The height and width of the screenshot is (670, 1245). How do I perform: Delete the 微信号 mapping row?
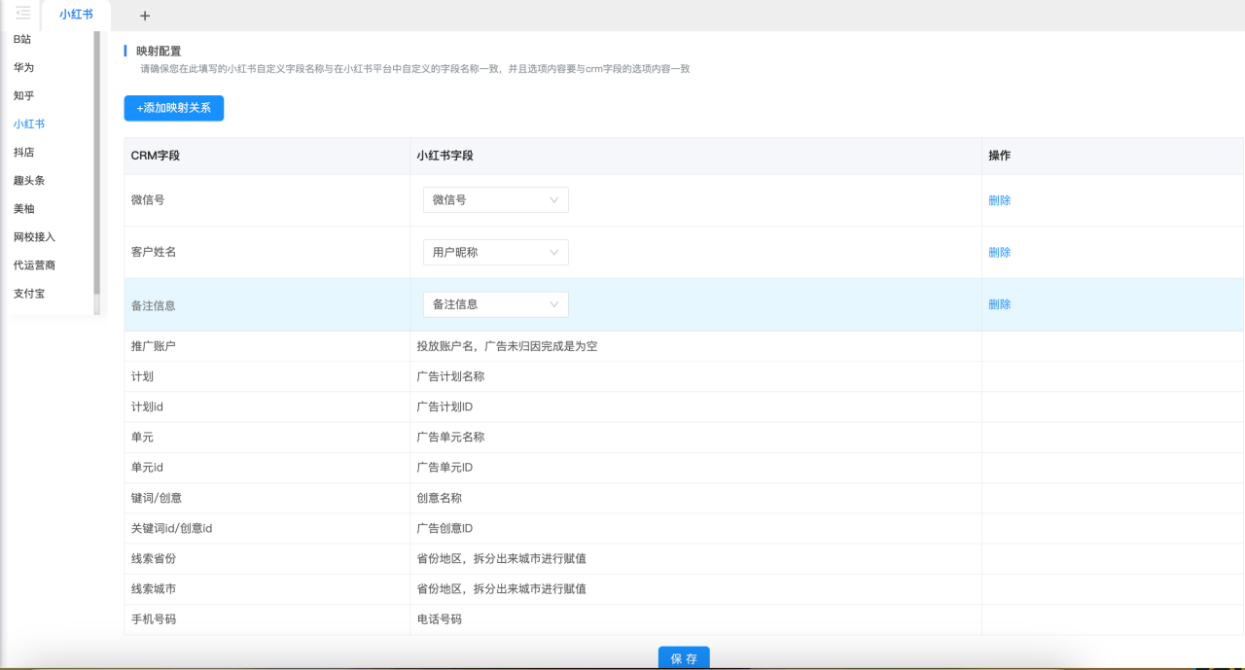(x=999, y=200)
